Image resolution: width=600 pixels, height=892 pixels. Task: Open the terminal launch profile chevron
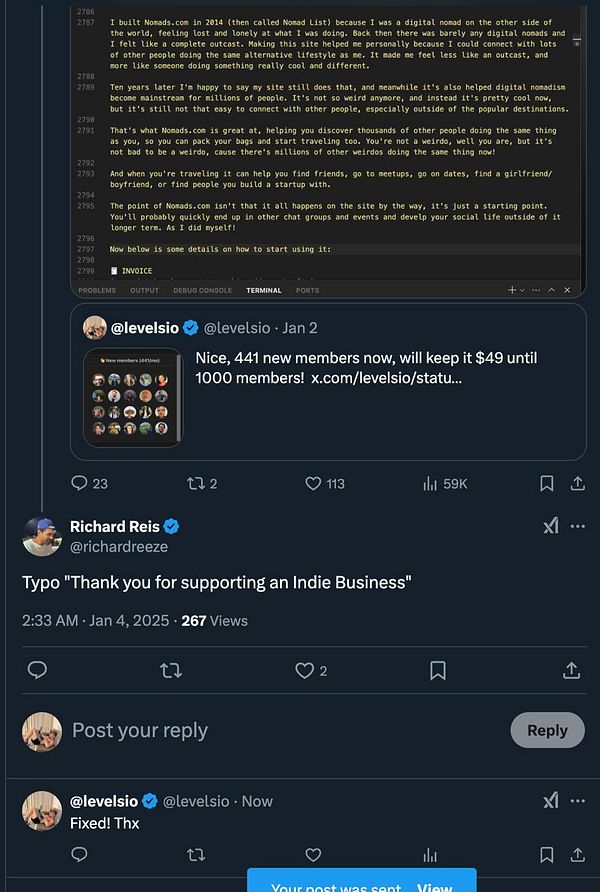click(521, 290)
